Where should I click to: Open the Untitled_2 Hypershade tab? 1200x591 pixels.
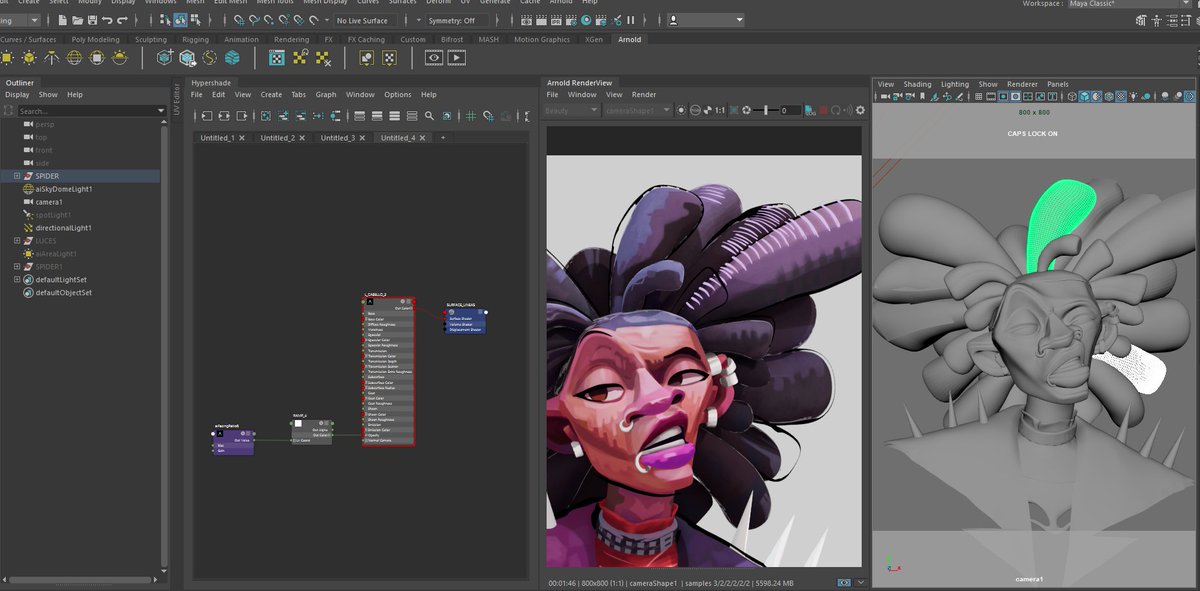click(277, 137)
